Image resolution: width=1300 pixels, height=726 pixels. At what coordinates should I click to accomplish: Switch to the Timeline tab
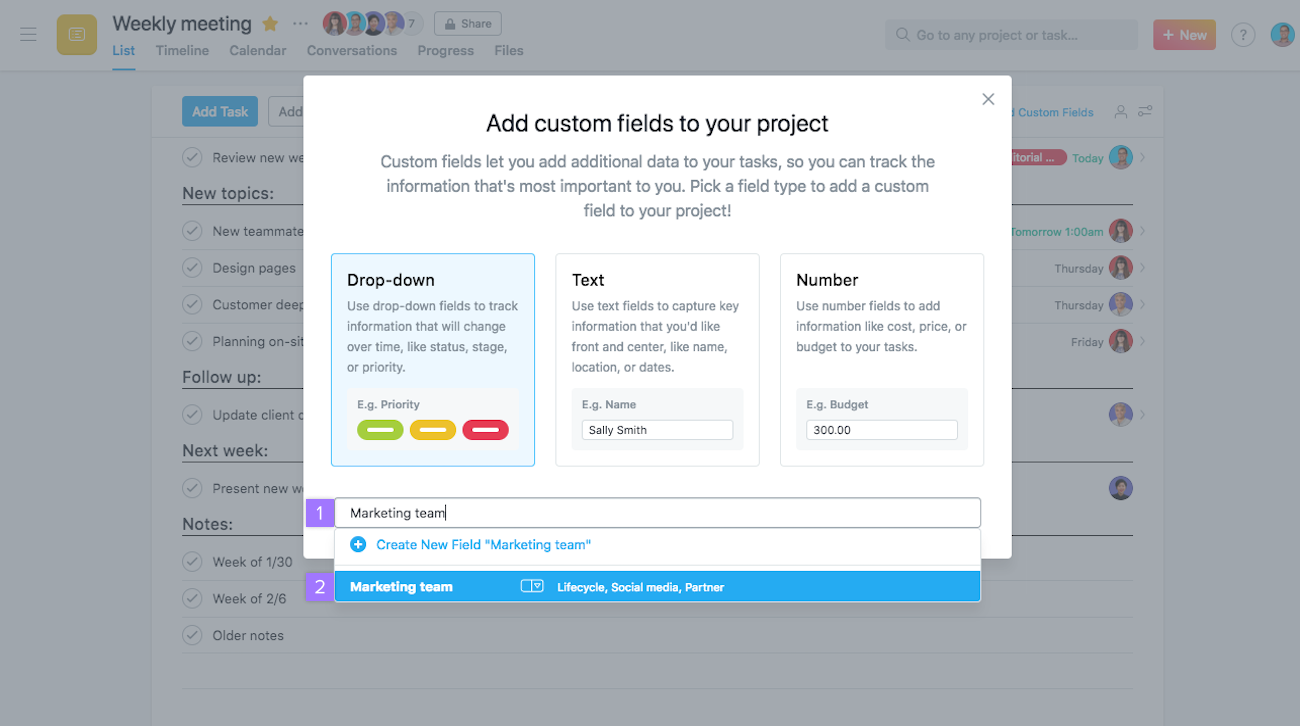click(x=182, y=50)
